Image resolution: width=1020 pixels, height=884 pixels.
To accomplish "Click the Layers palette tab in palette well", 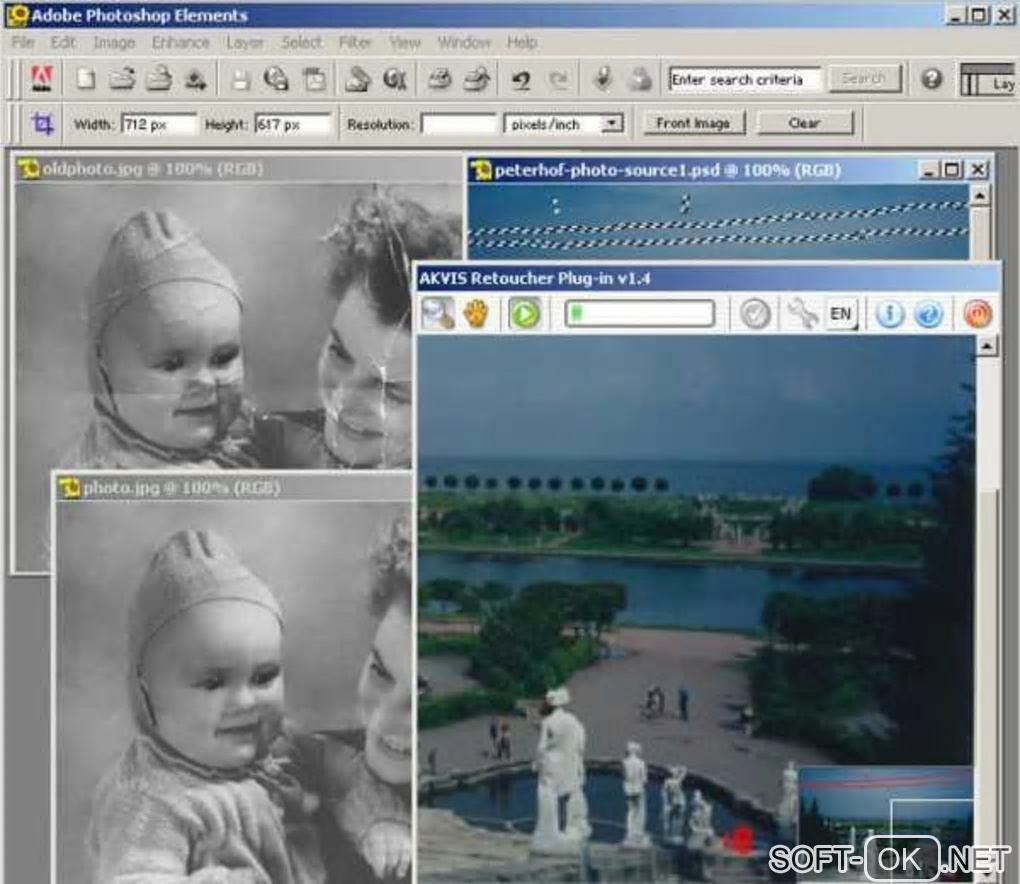I will click(x=989, y=81).
